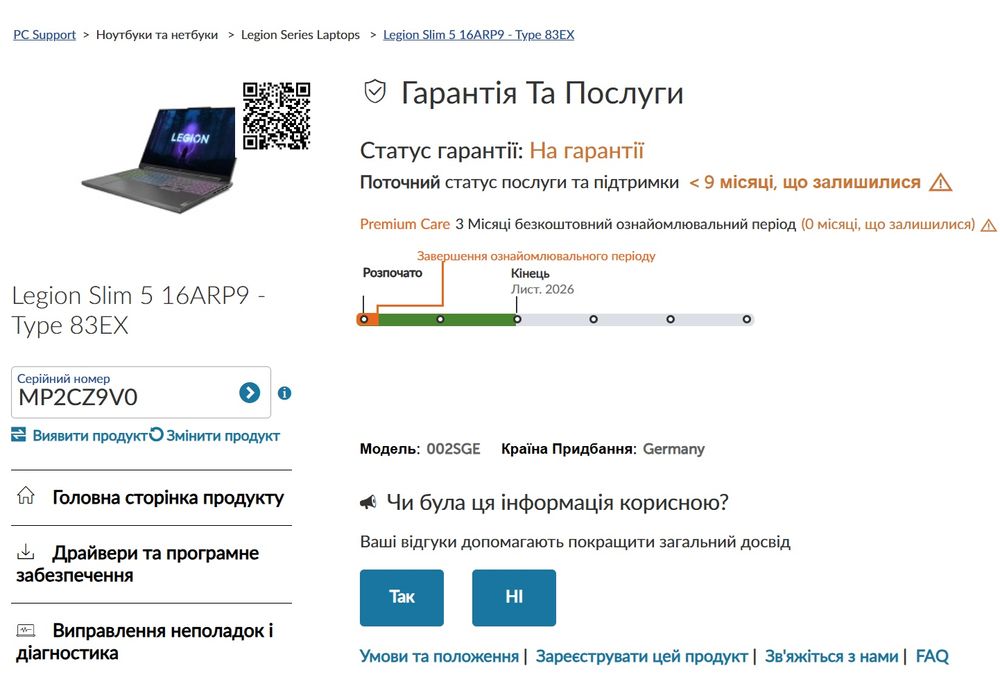Click the Виявити продукт link
The height and width of the screenshot is (680, 1000).
[90, 436]
